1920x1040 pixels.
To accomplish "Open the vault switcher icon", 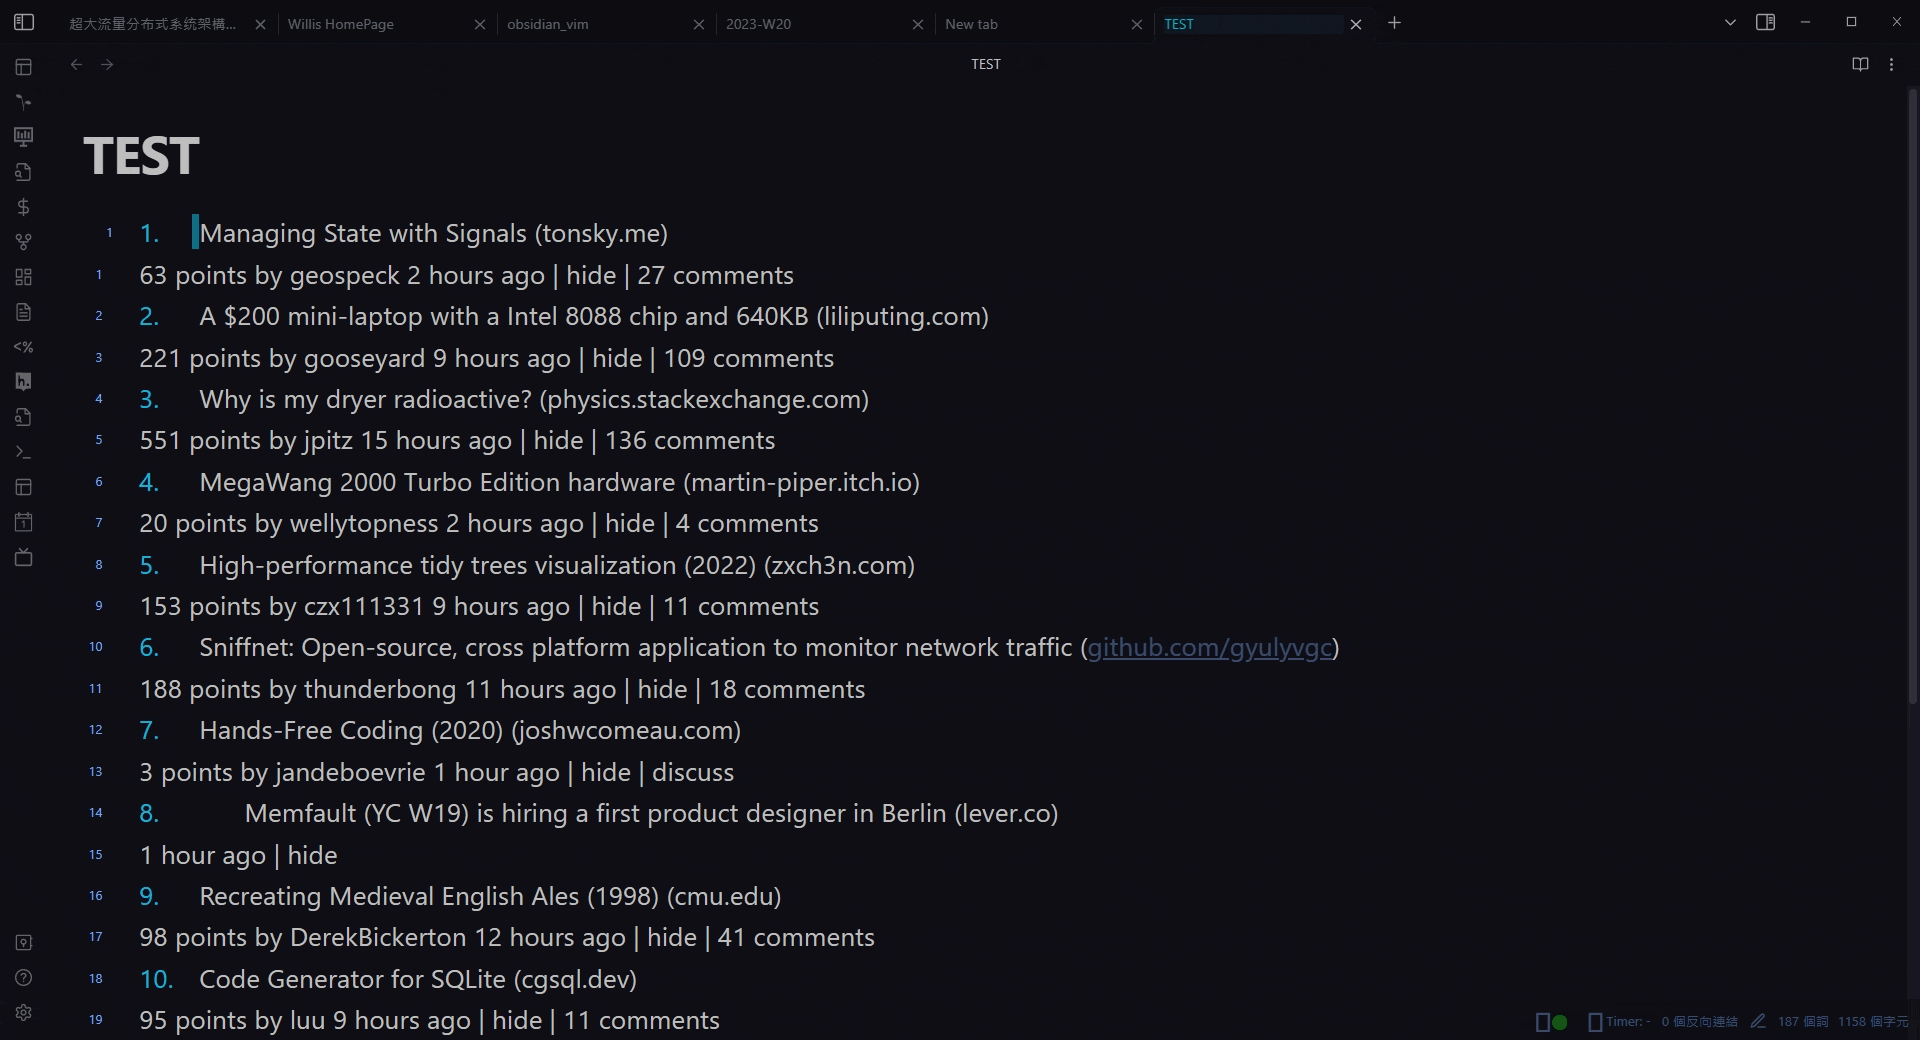I will pos(24,942).
